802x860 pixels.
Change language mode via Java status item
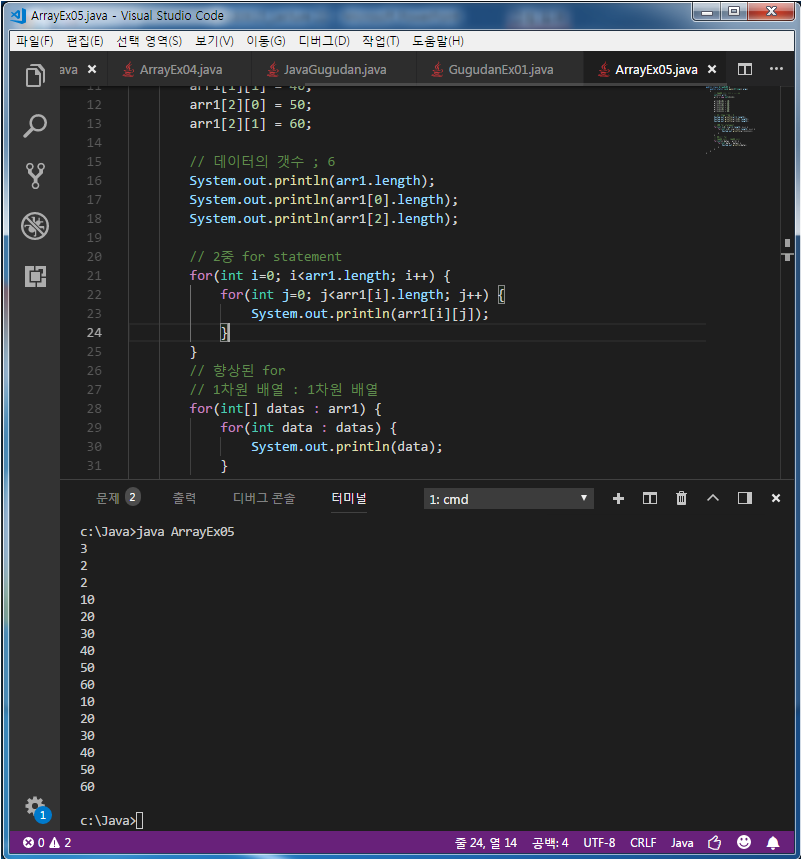682,842
